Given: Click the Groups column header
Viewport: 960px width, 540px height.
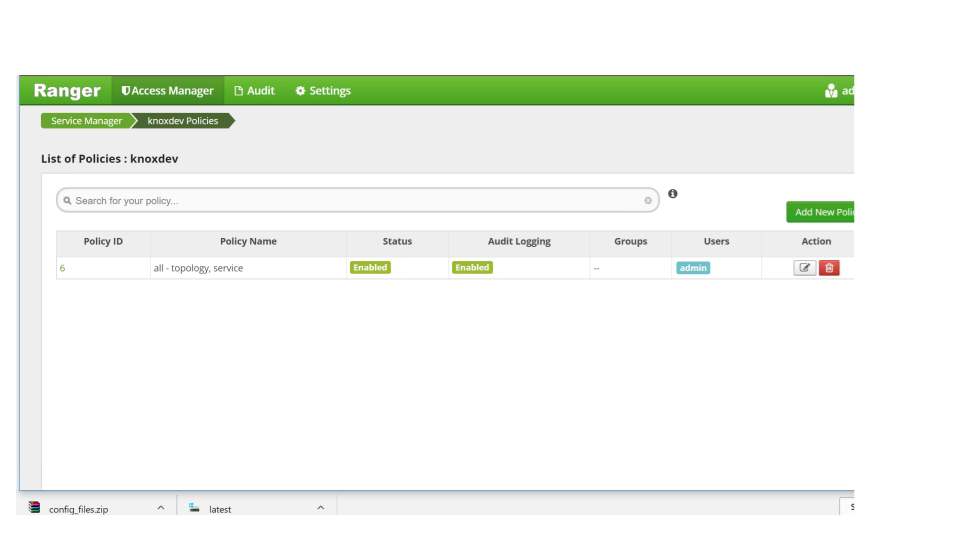Looking at the screenshot, I should tap(631, 241).
